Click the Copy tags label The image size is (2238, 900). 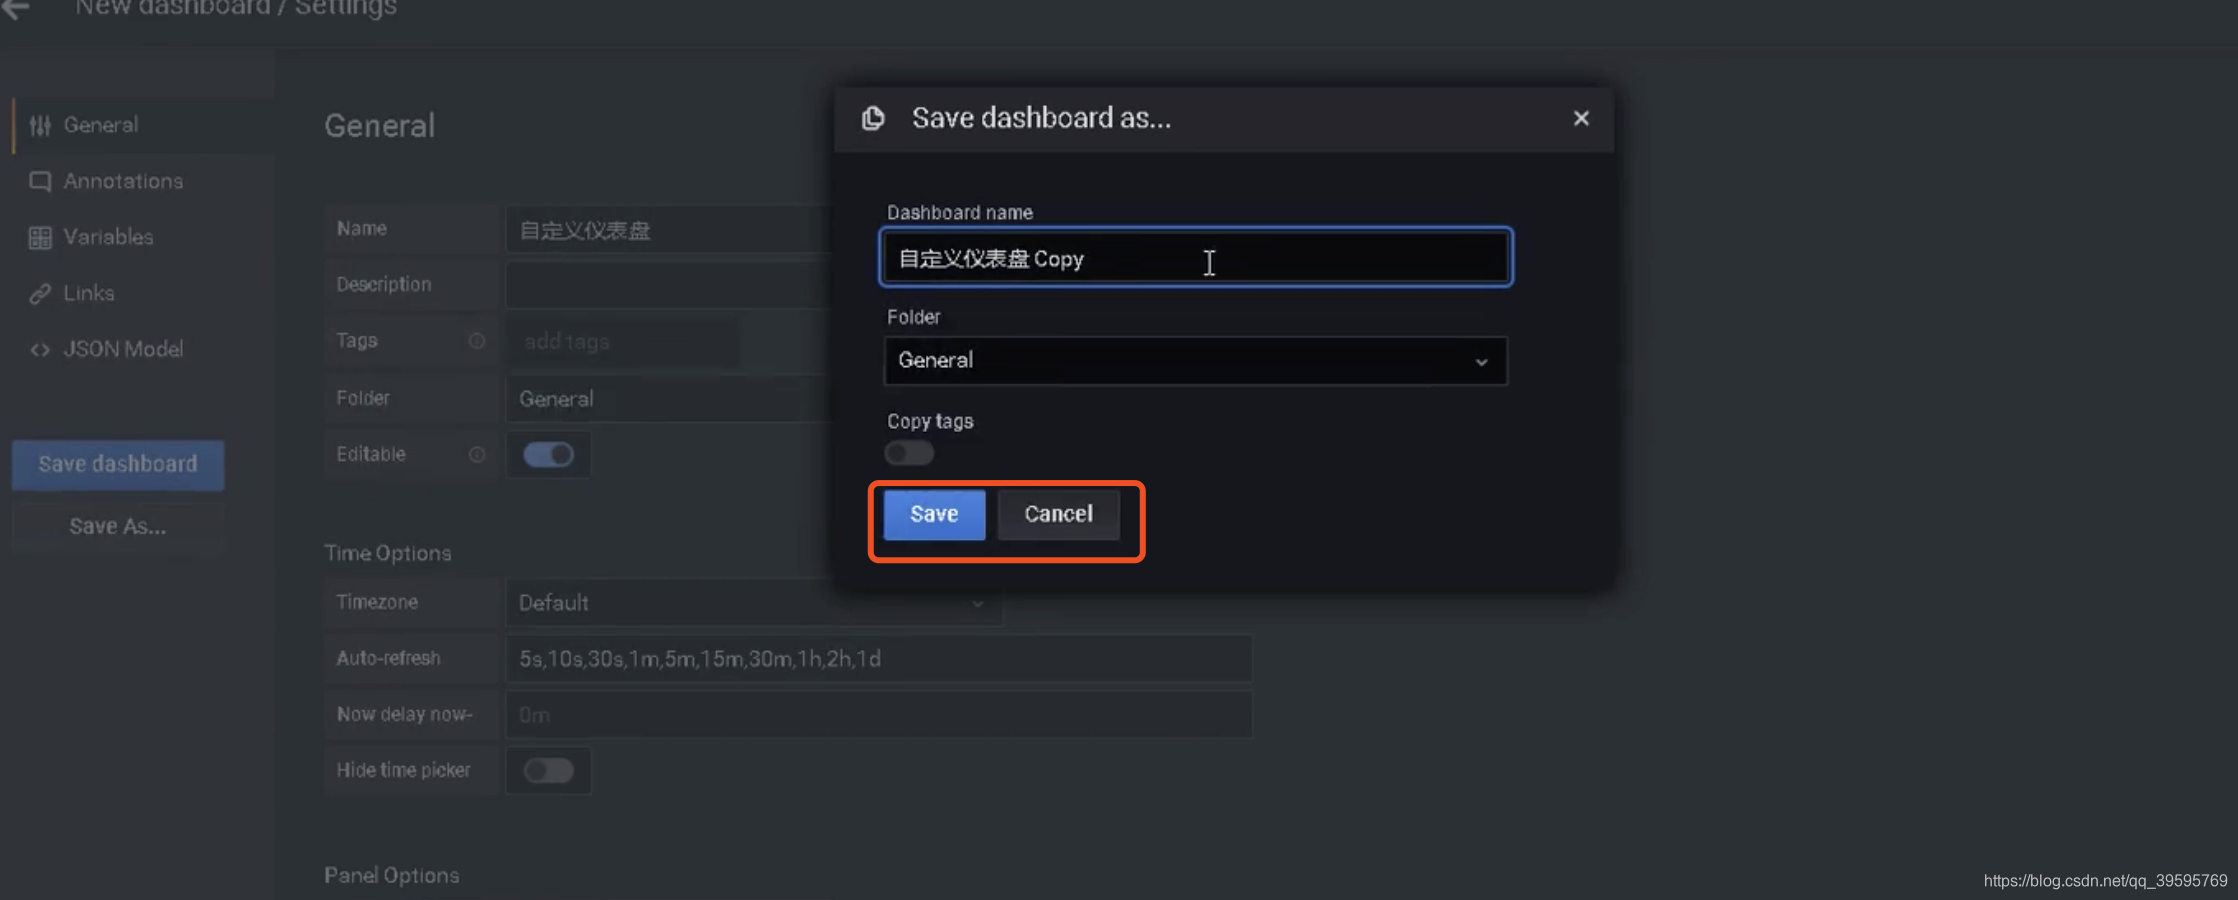coord(930,421)
